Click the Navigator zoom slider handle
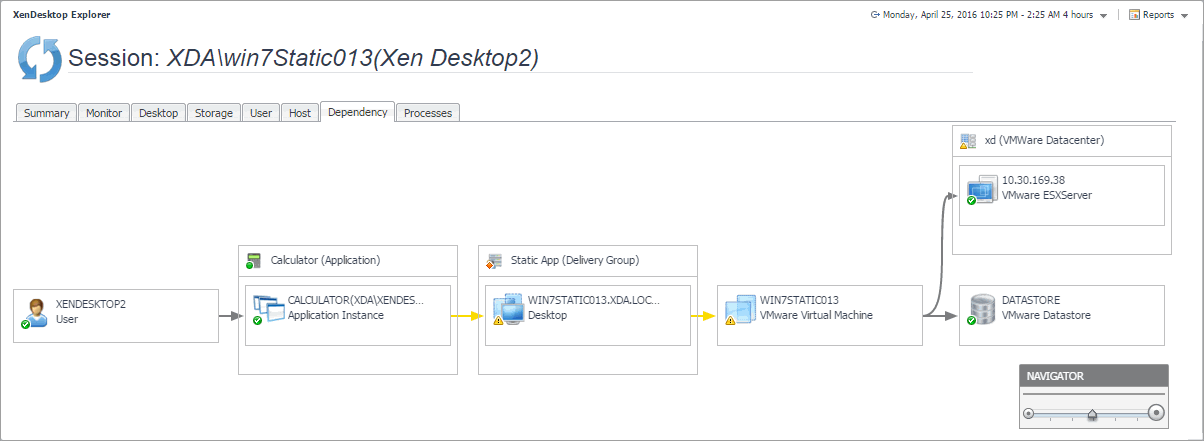 pyautogui.click(x=1092, y=413)
